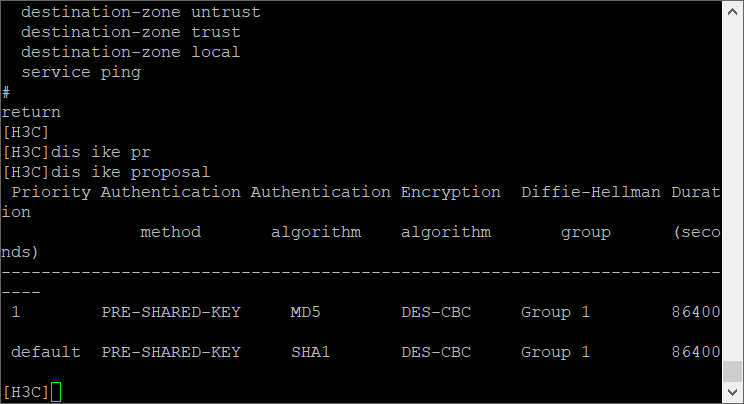Screen dimensions: 744x404
Task: Click DES-CBC in the default row
Action: tap(436, 352)
